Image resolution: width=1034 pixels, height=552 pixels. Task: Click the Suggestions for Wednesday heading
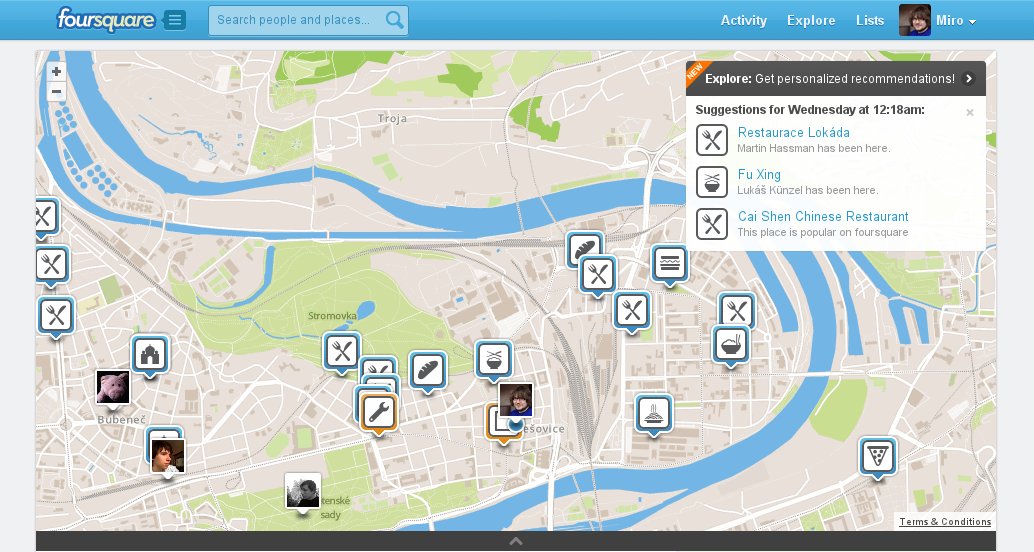pyautogui.click(x=810, y=109)
